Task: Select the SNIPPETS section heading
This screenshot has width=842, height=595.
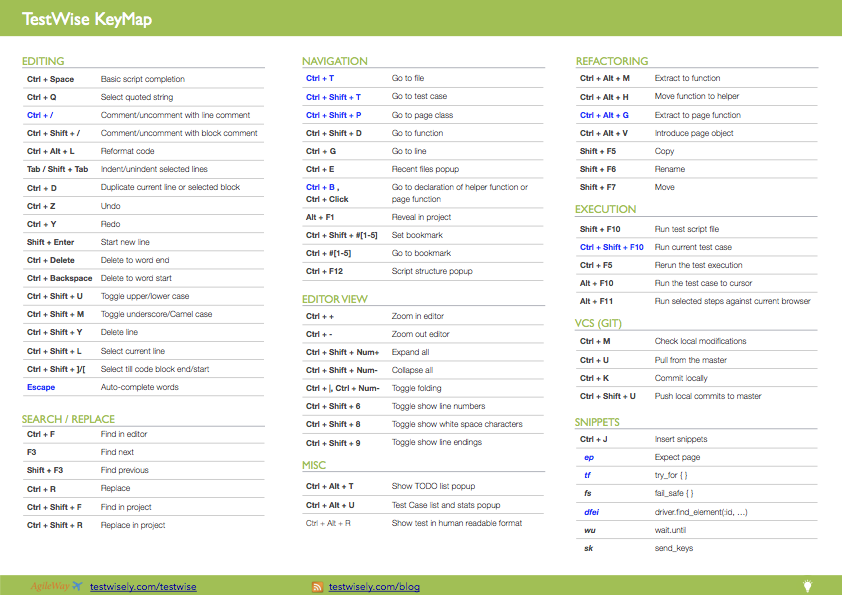Action: (597, 422)
